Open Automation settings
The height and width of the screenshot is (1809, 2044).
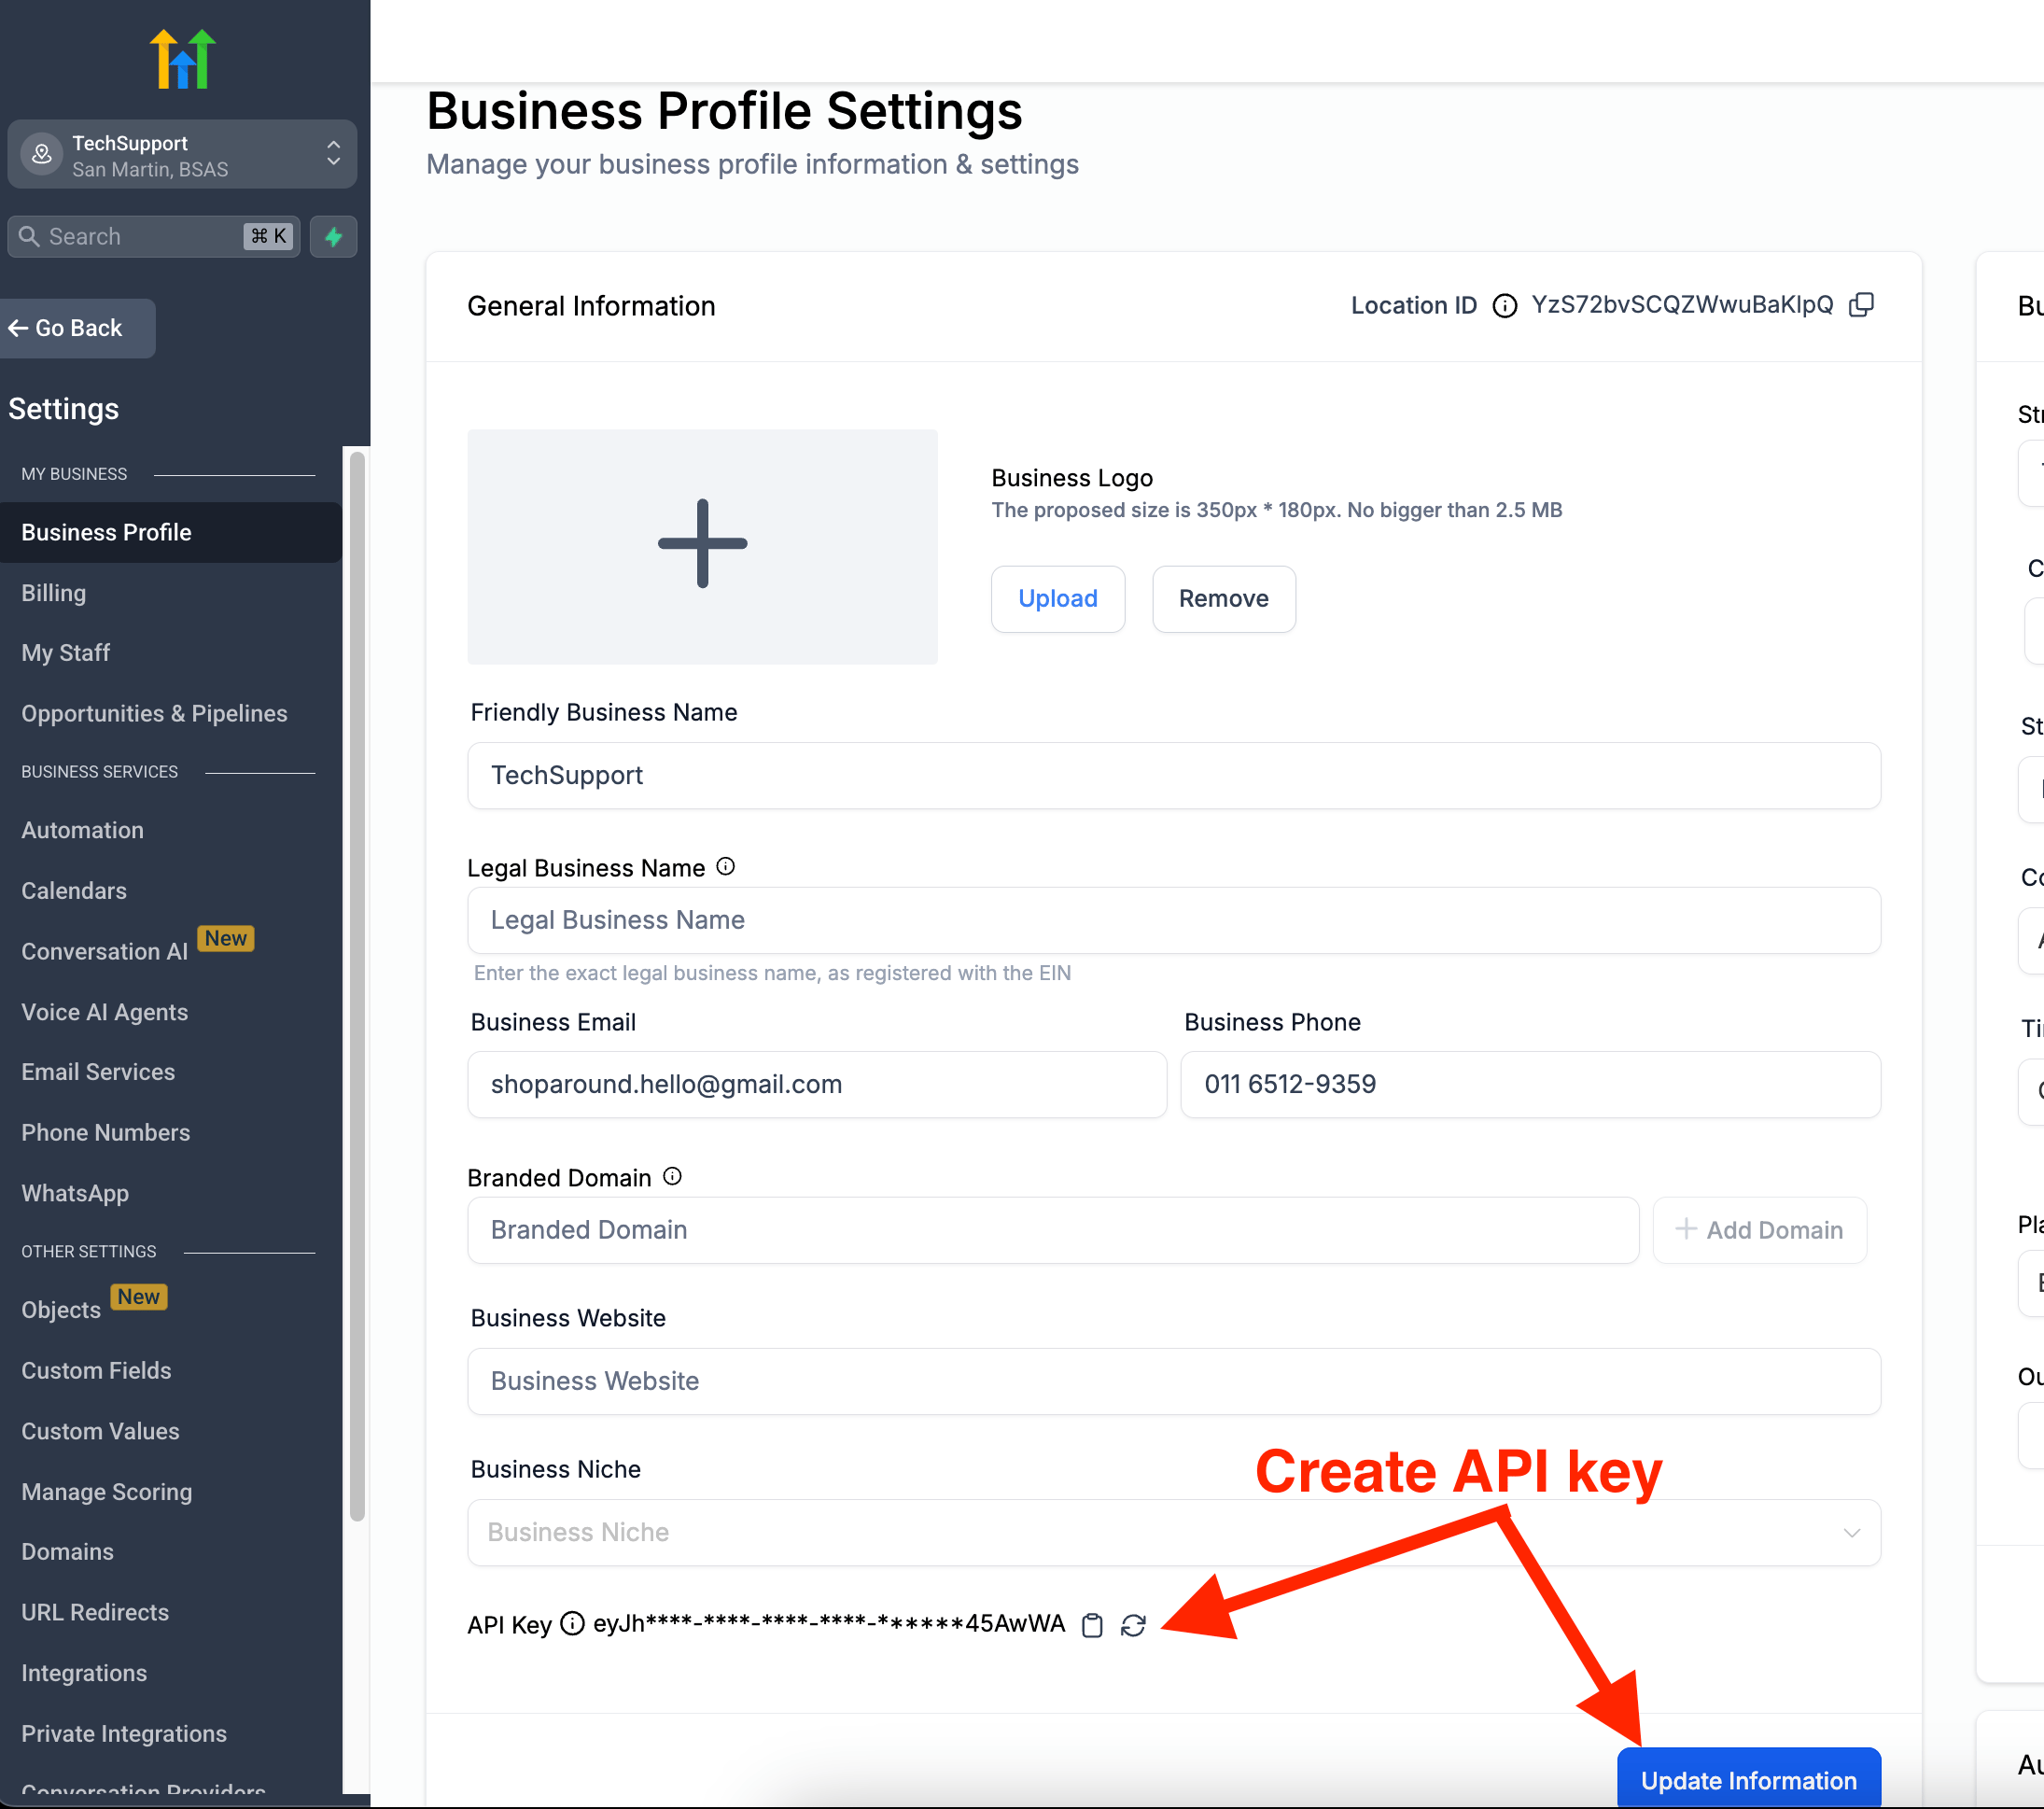click(x=83, y=830)
